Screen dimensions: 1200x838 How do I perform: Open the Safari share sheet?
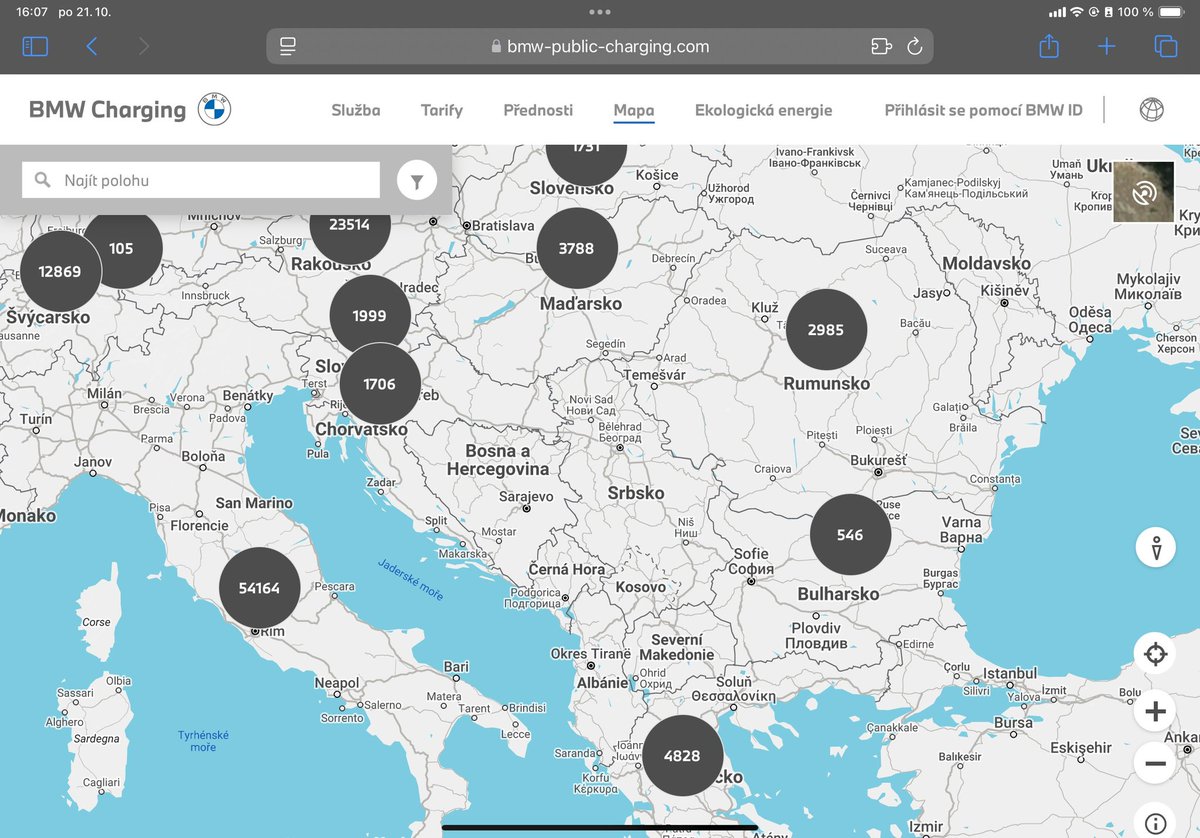[x=1049, y=46]
